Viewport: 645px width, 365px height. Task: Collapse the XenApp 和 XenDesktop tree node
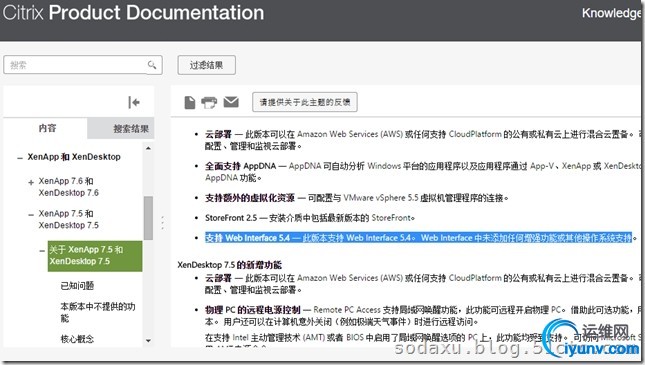(19, 158)
